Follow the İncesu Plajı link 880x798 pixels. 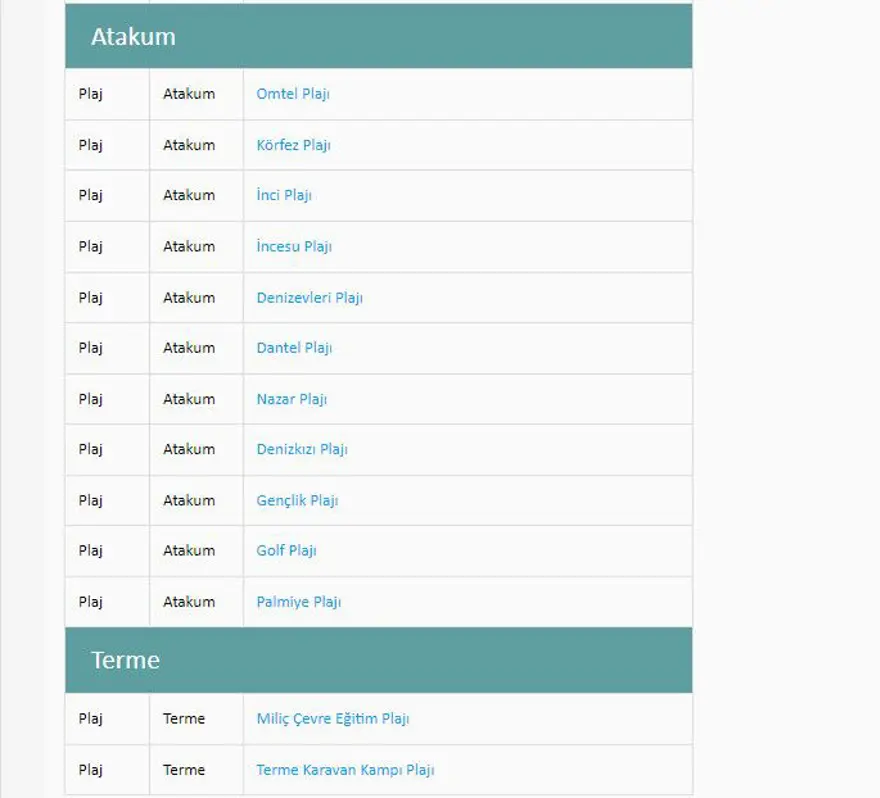(x=294, y=246)
